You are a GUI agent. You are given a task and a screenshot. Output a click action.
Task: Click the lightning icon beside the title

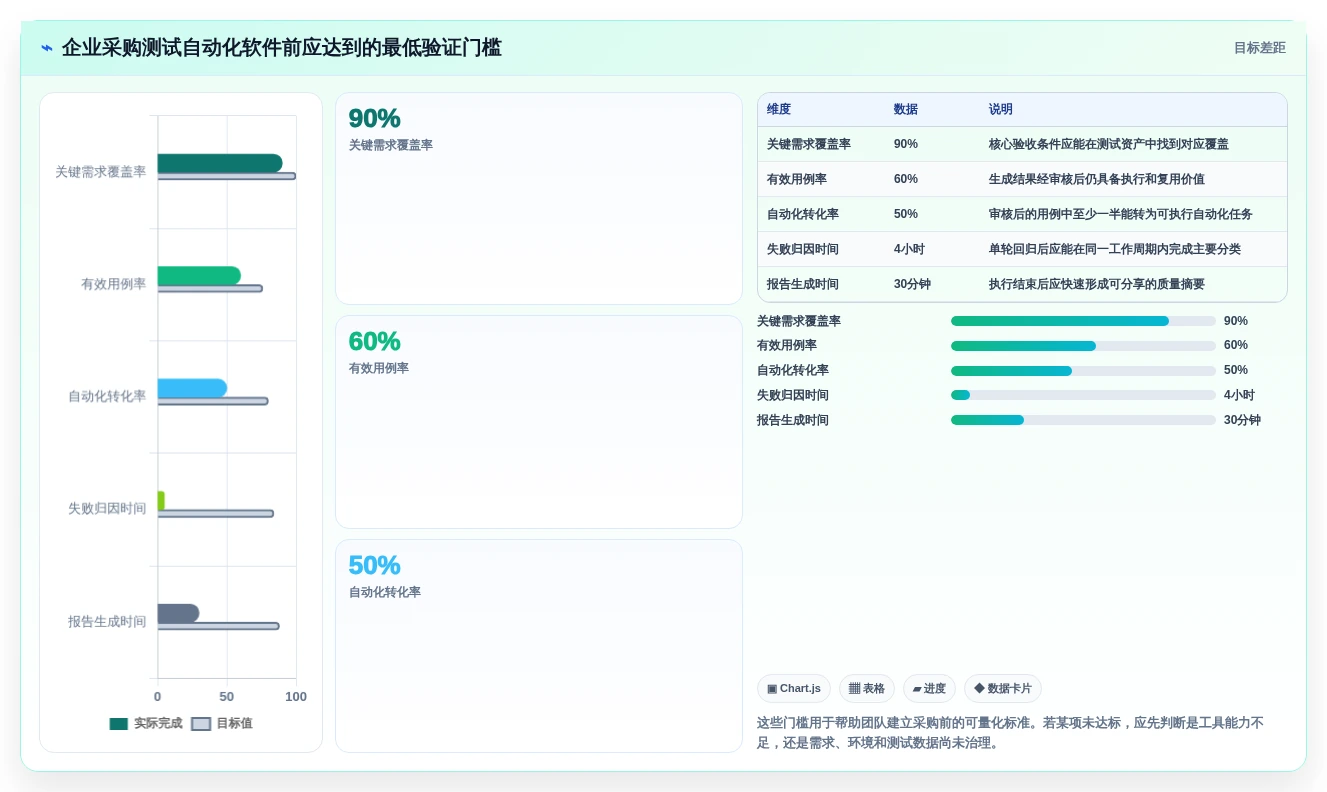coord(46,48)
